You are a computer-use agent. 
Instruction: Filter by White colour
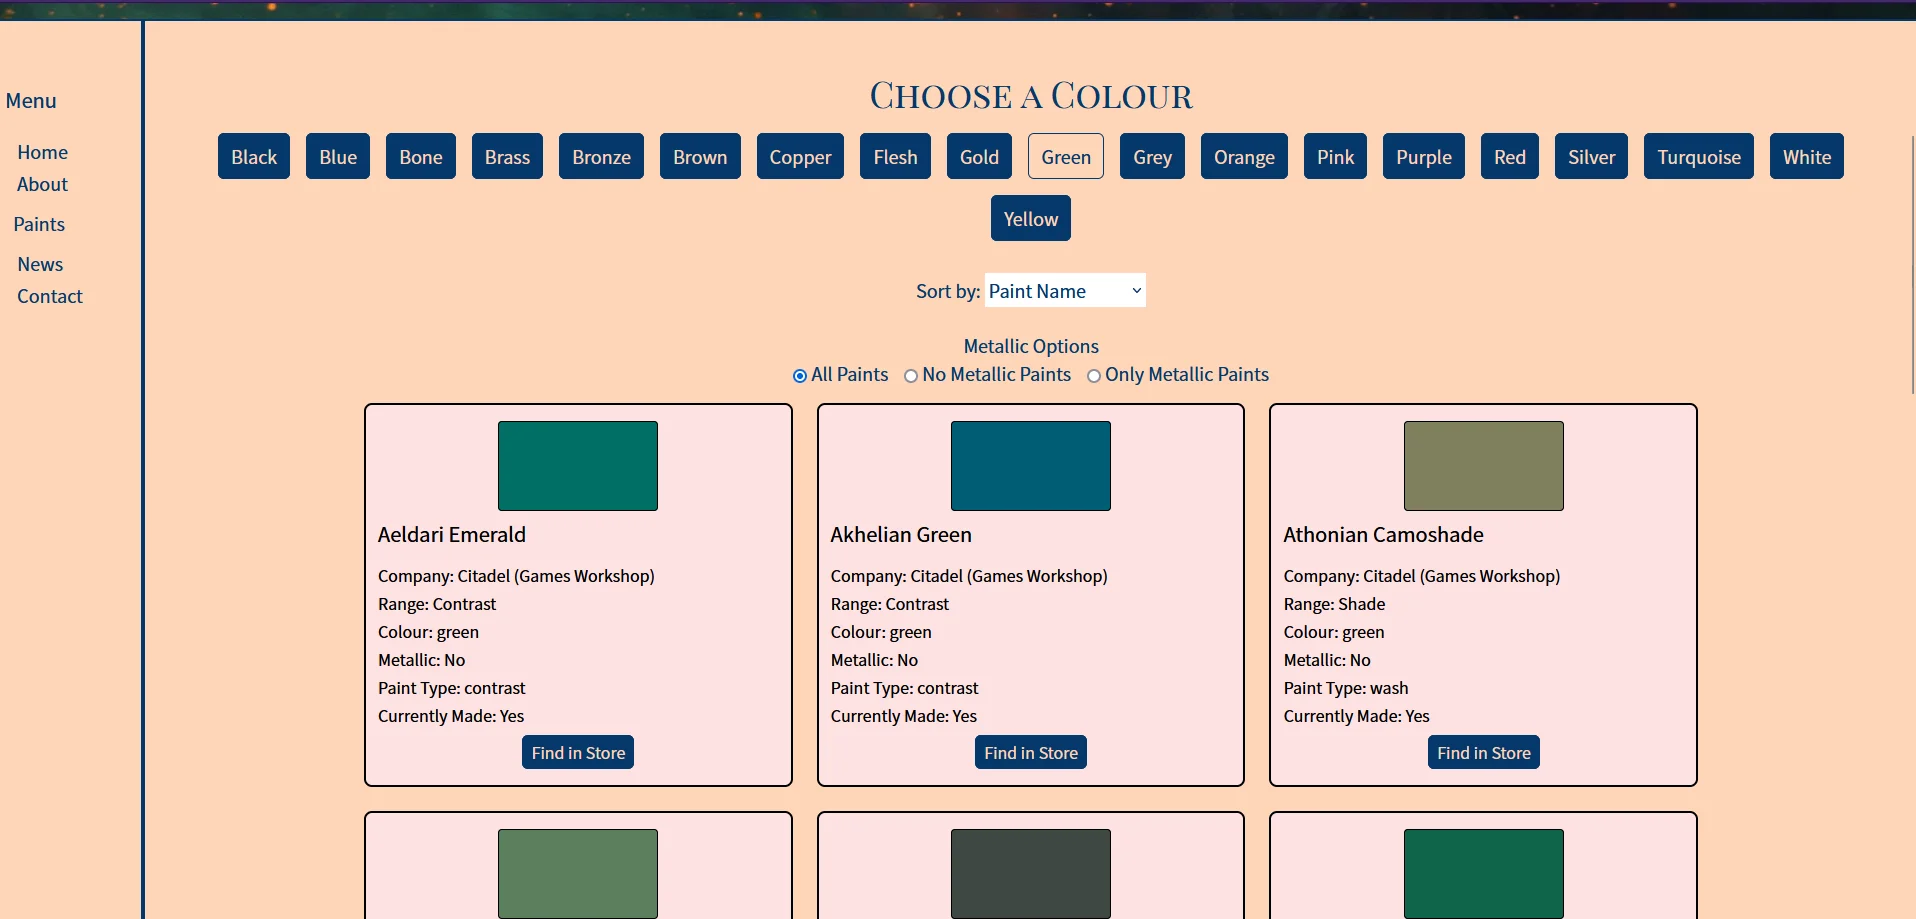tap(1807, 156)
